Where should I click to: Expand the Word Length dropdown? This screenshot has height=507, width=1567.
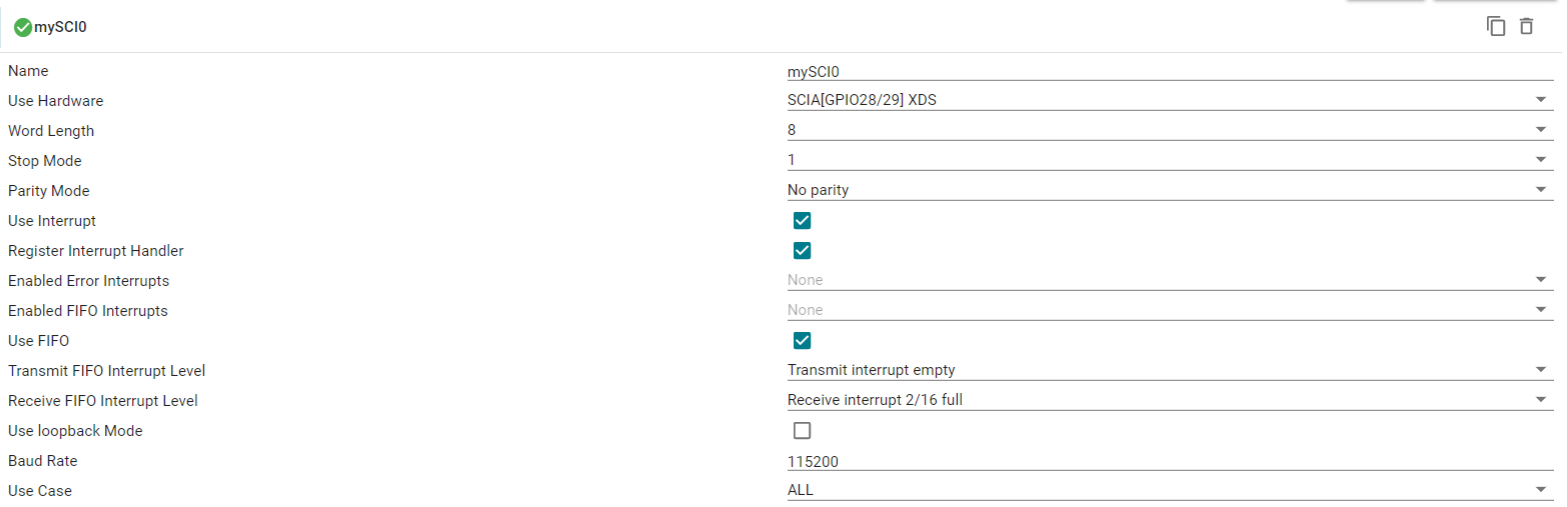pyautogui.click(x=1170, y=131)
